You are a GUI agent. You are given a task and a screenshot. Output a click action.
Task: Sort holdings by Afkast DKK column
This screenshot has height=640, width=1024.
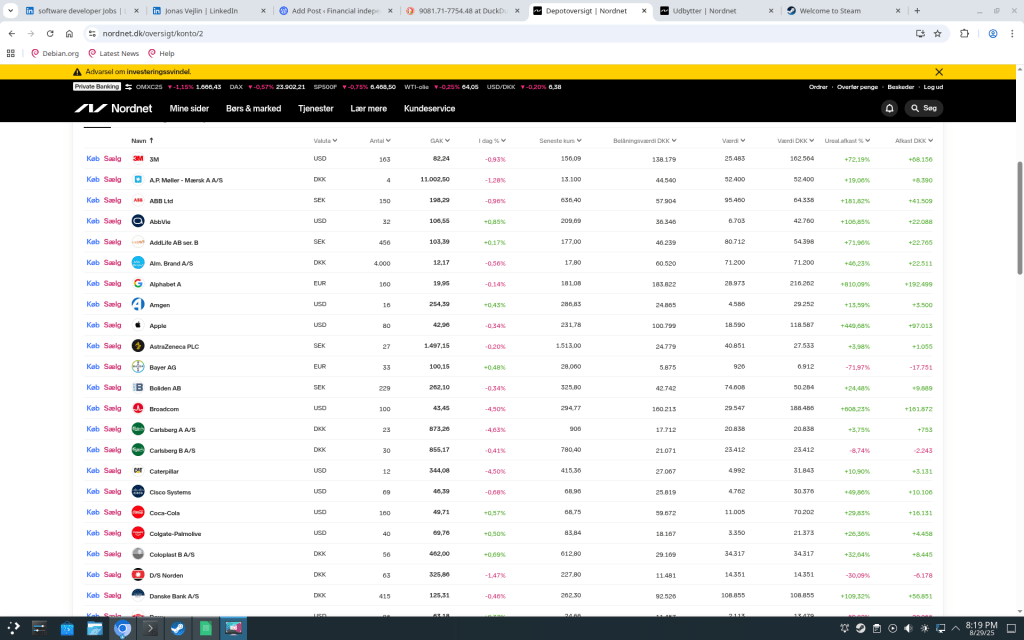click(x=913, y=141)
